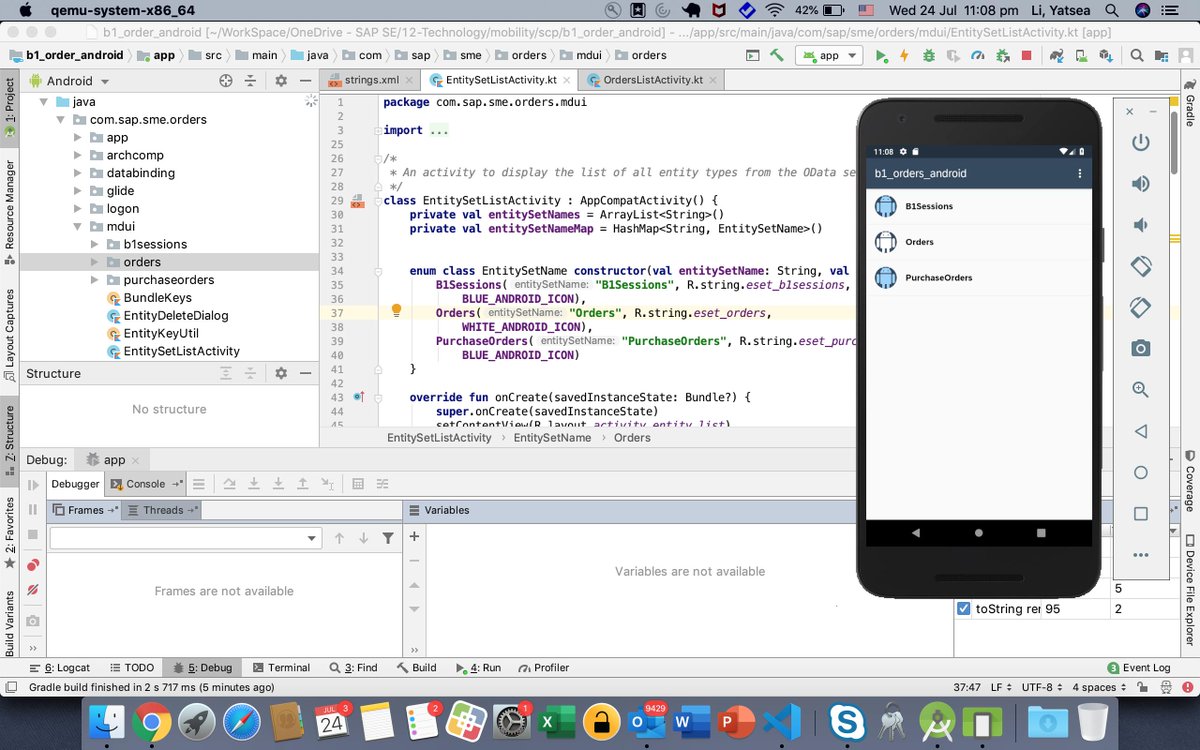Viewport: 1200px width, 750px height.
Task: Open the SDK Manager icon
Action: point(1106,56)
